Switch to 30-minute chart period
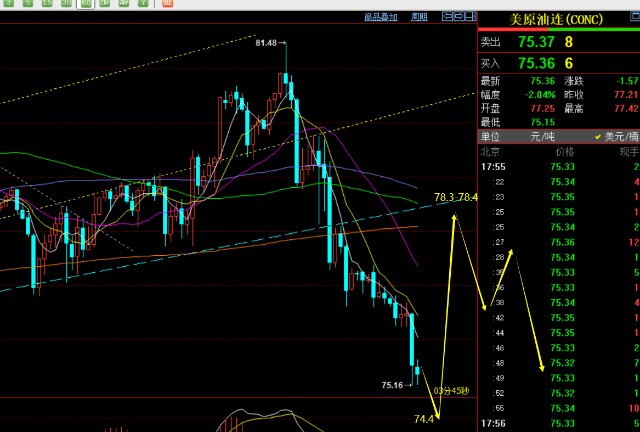Viewport: 640px width, 432px height. [x=66, y=3]
